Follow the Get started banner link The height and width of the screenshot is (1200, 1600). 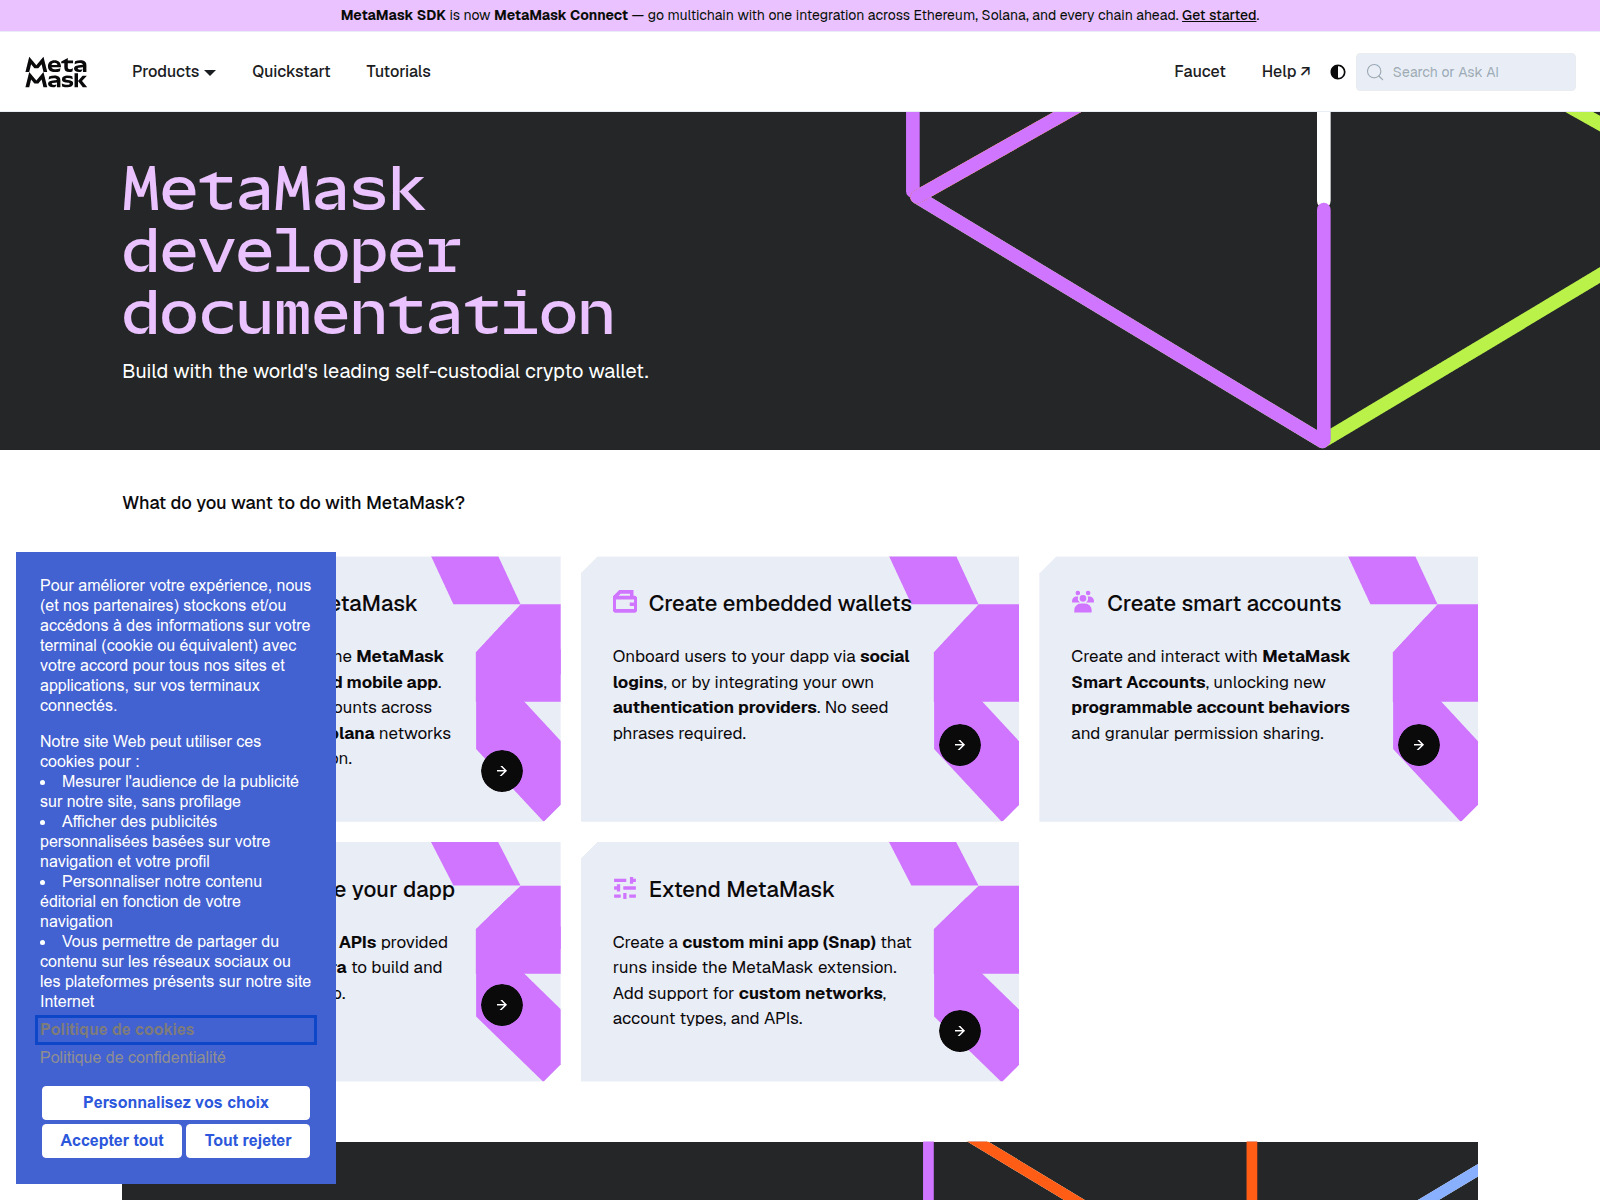coord(1218,15)
